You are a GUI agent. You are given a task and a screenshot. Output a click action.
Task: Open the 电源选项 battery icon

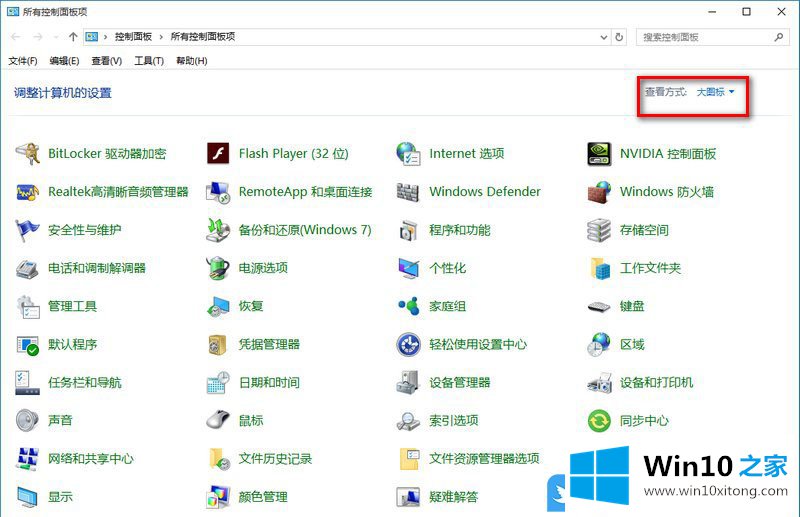click(x=218, y=268)
